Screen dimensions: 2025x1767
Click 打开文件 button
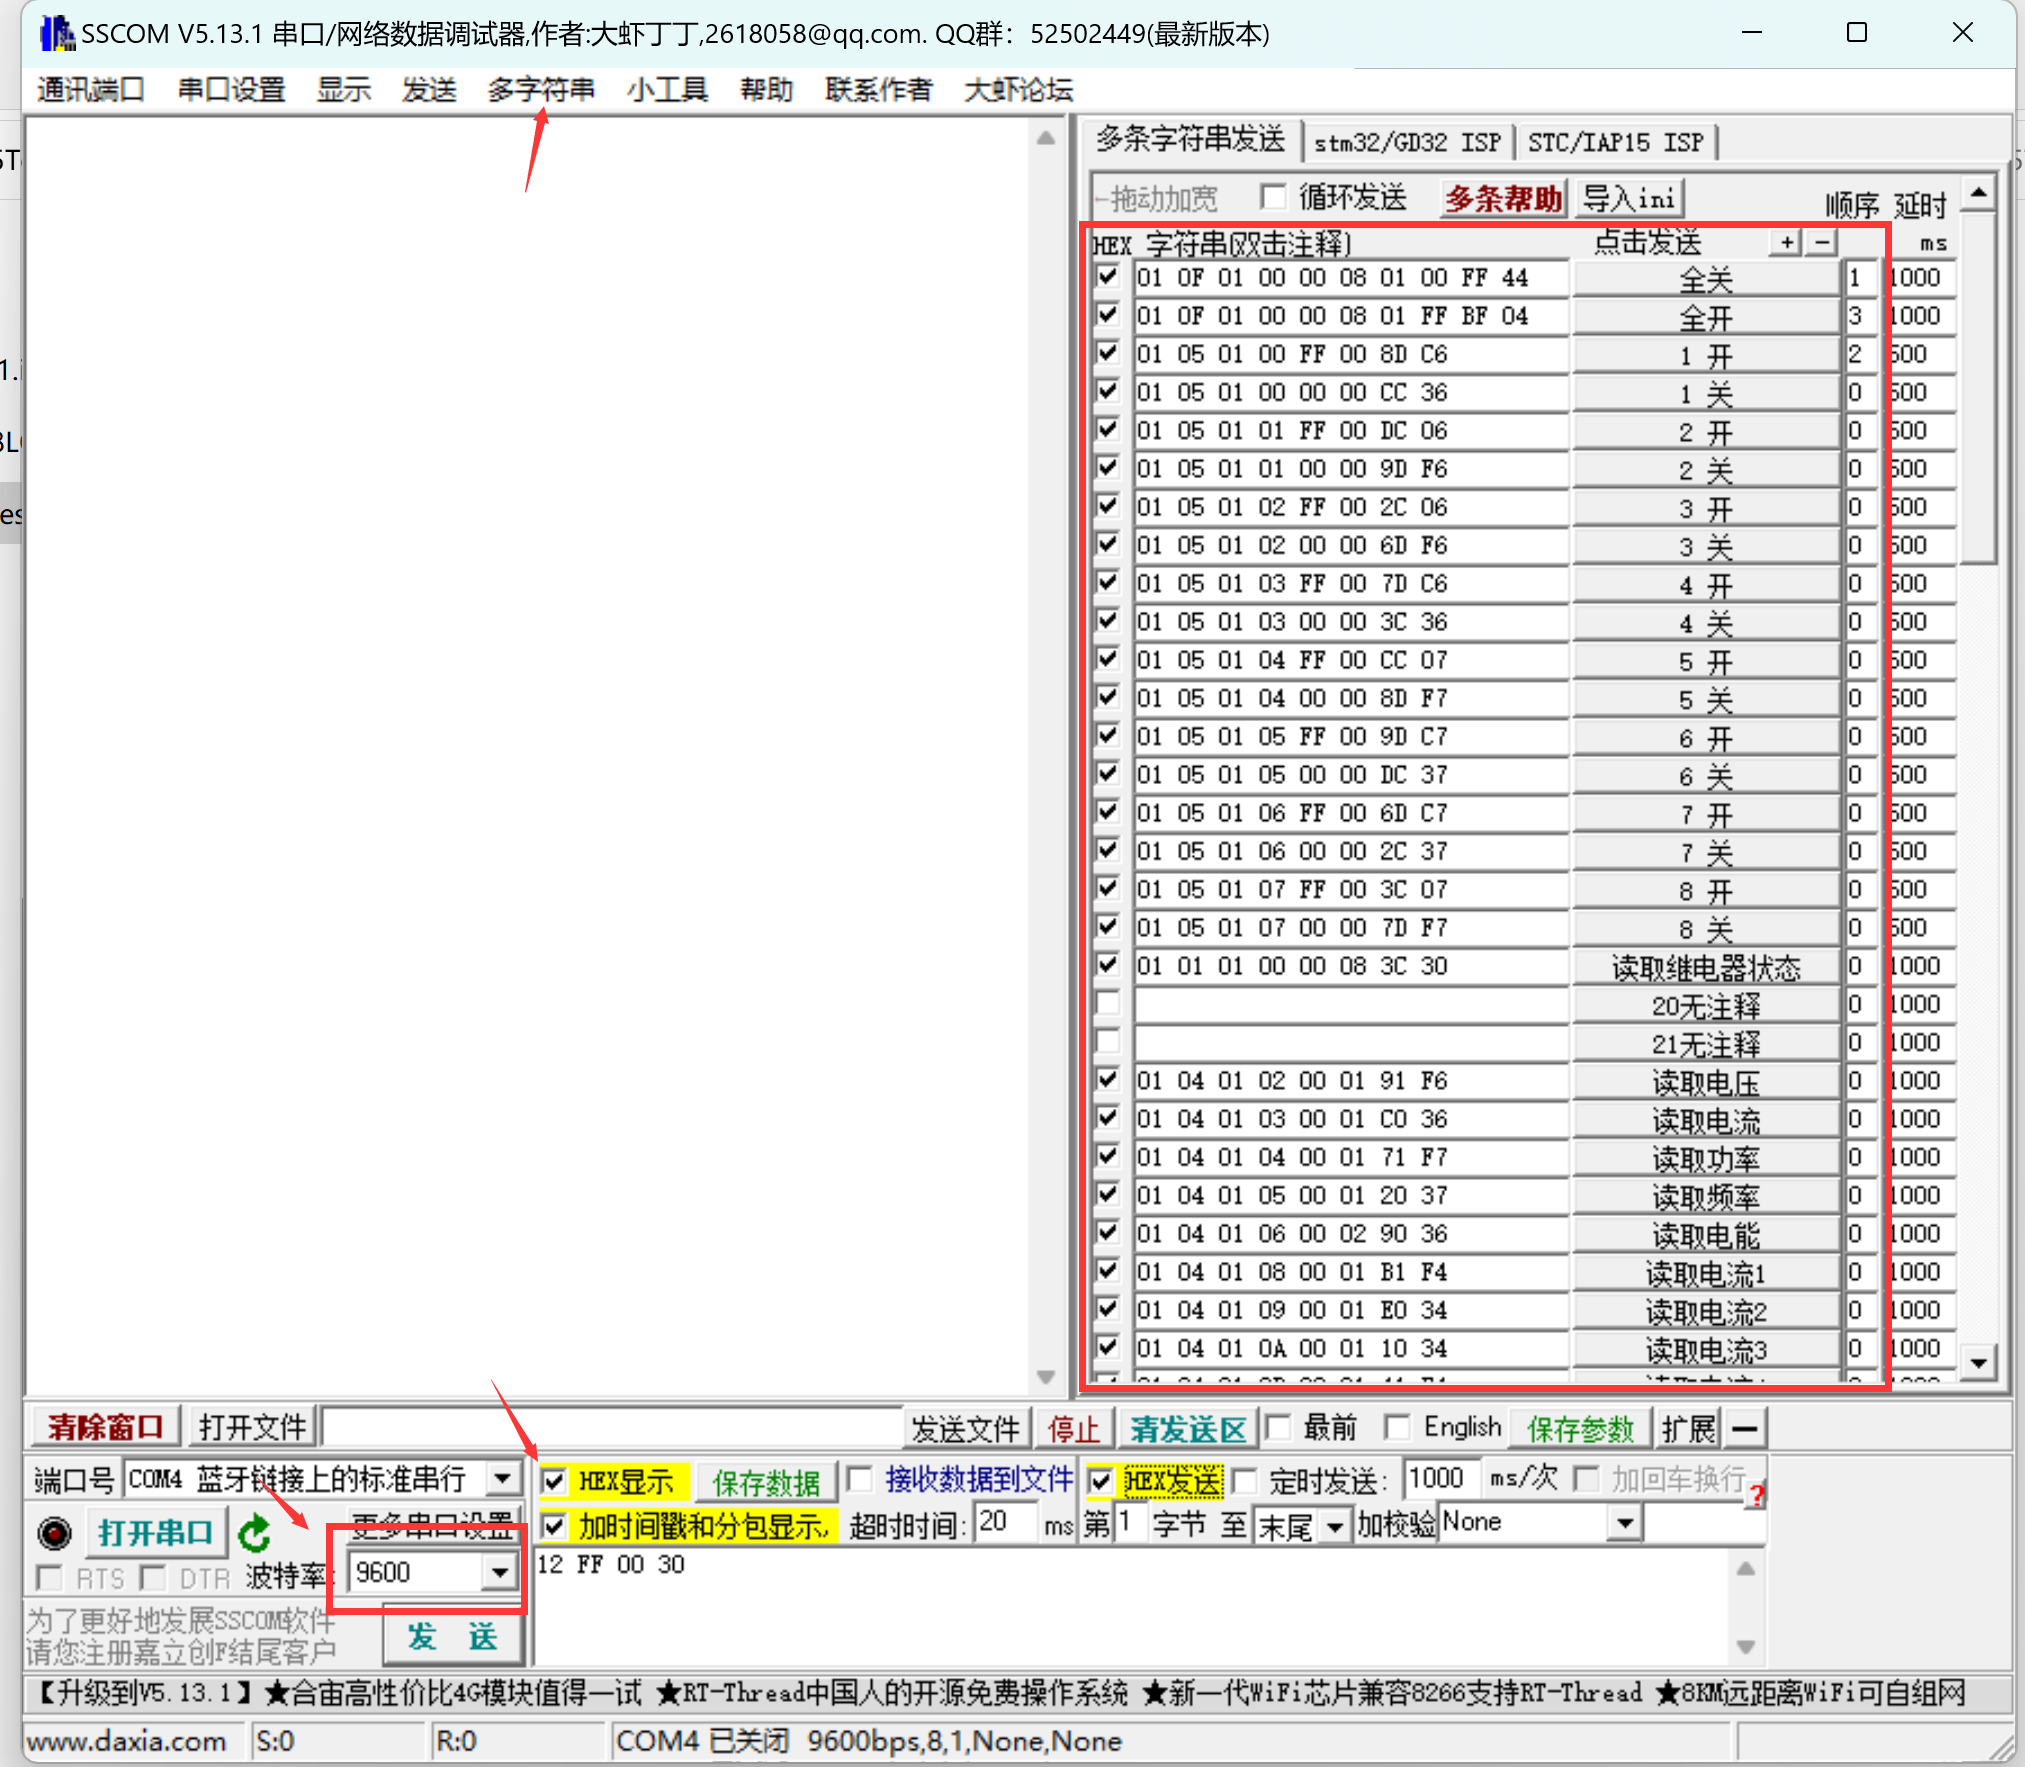coord(252,1427)
